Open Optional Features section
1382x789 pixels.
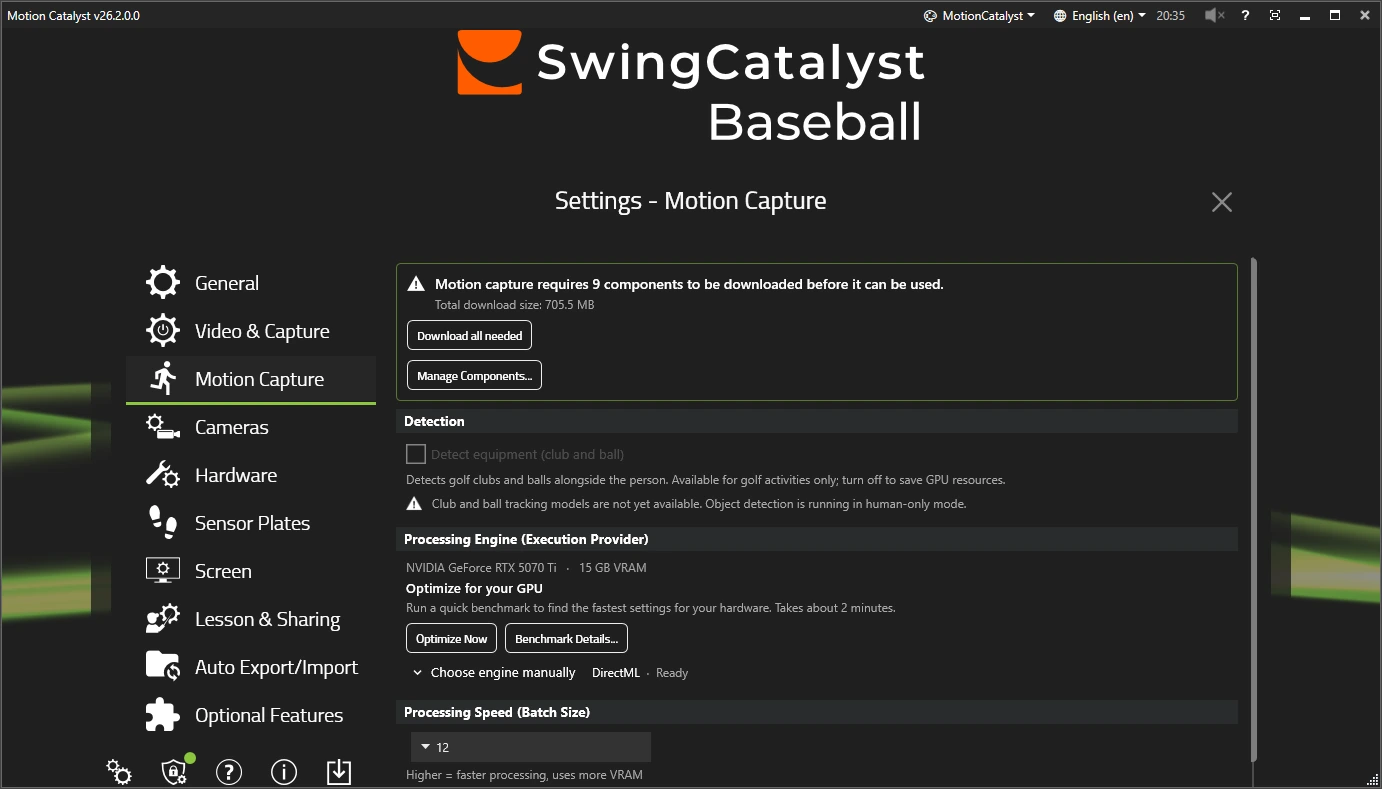251,715
